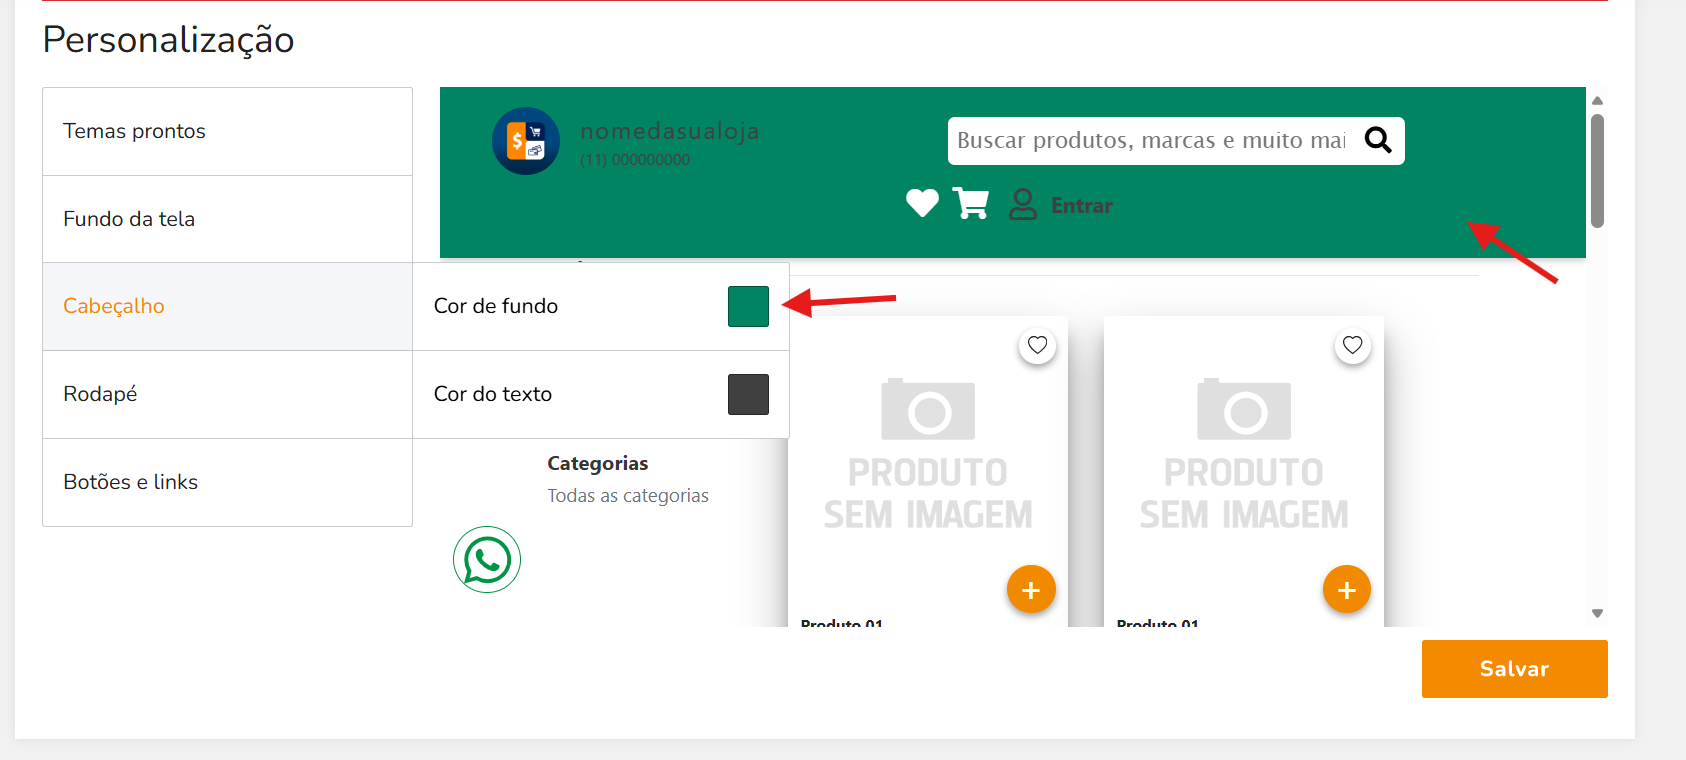Screen dimensions: 1686x760
Task: Open the Temas prontos section
Action: tap(227, 132)
